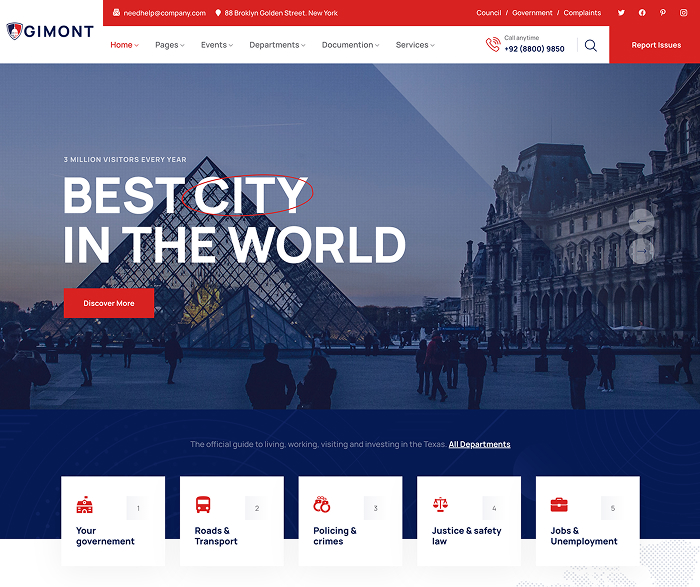Expand the Documention menu chevron
Image resolution: width=700 pixels, height=587 pixels.
pos(377,46)
